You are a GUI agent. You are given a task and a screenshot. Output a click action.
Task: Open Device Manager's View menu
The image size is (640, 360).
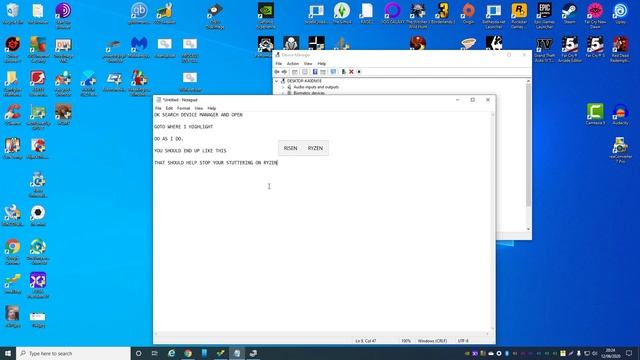click(308, 64)
